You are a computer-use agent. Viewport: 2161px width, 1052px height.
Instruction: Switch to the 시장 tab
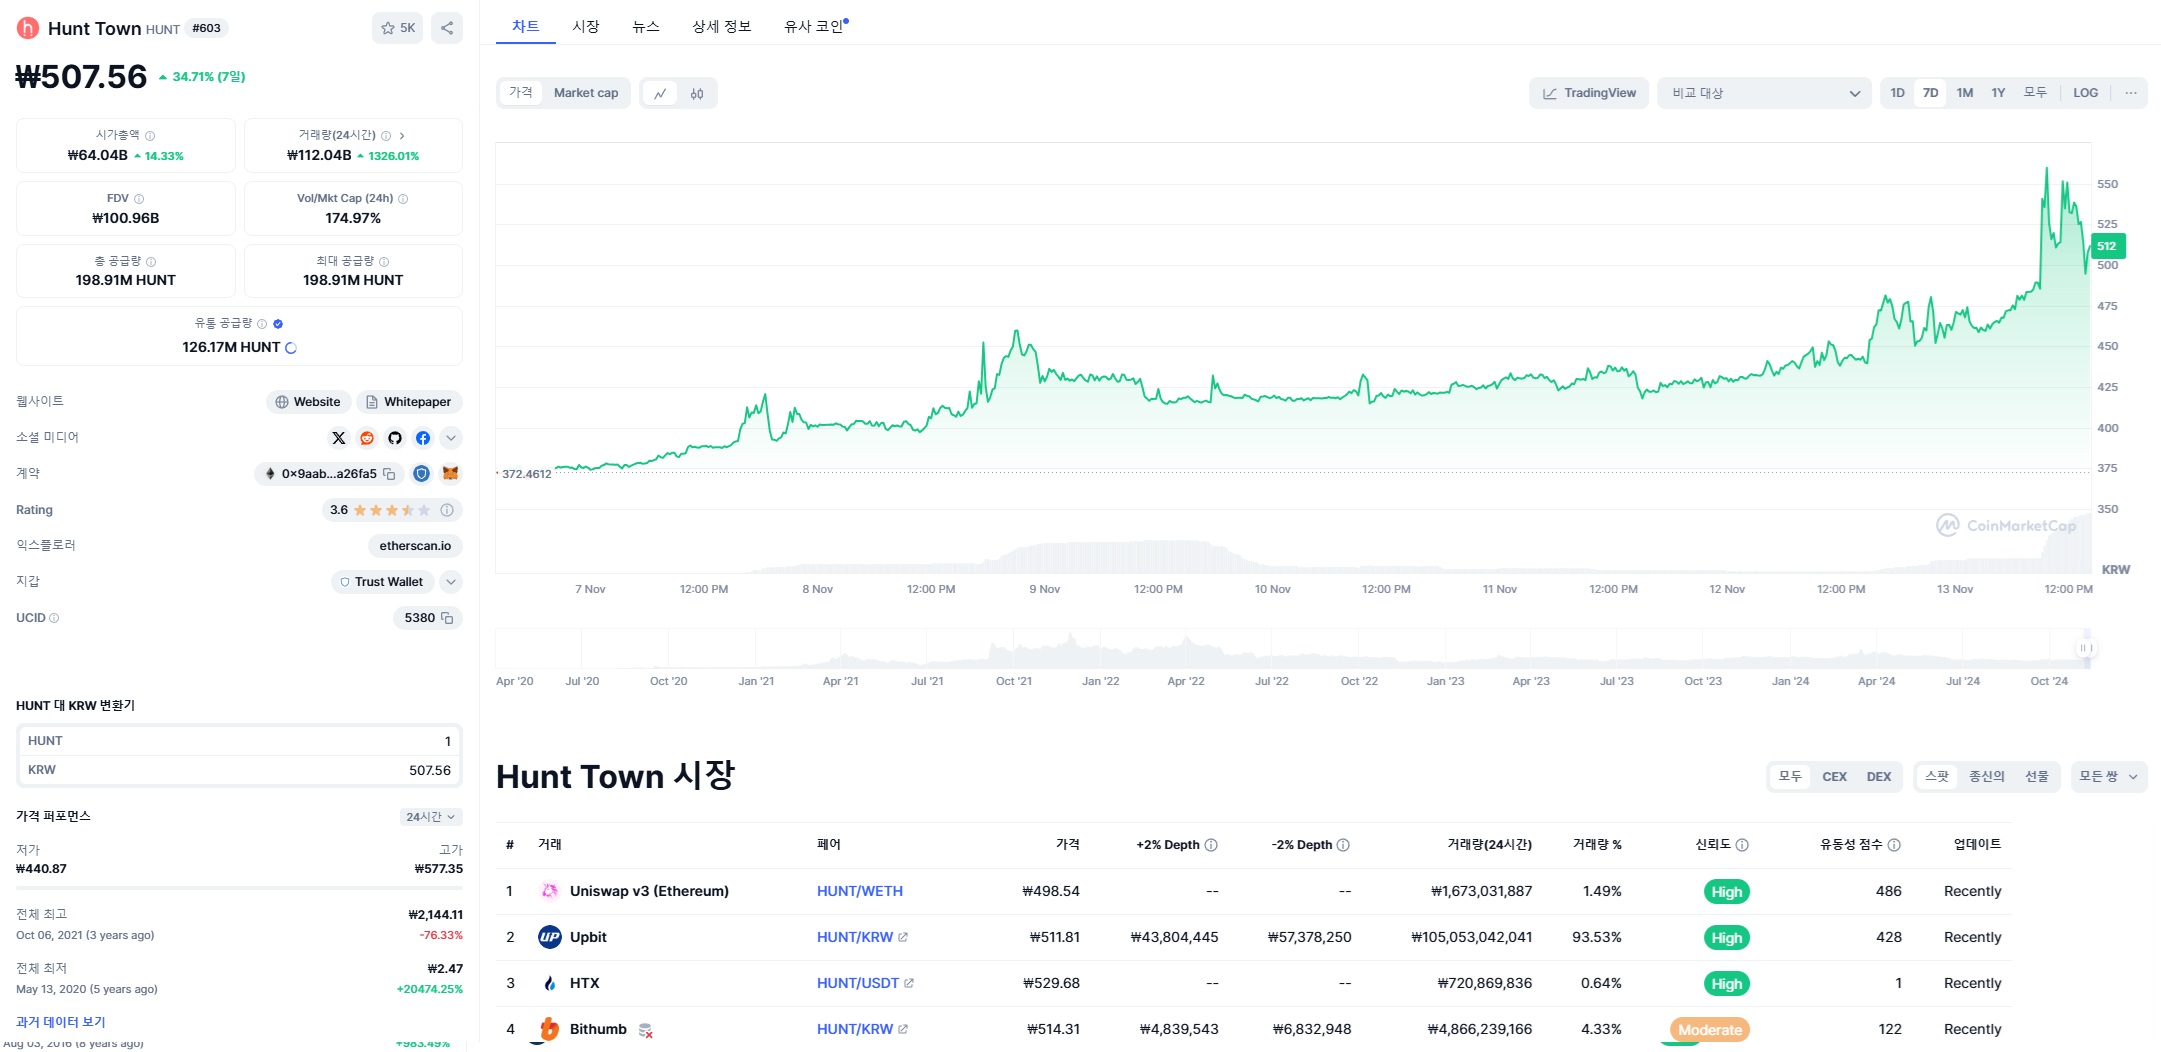(x=586, y=26)
